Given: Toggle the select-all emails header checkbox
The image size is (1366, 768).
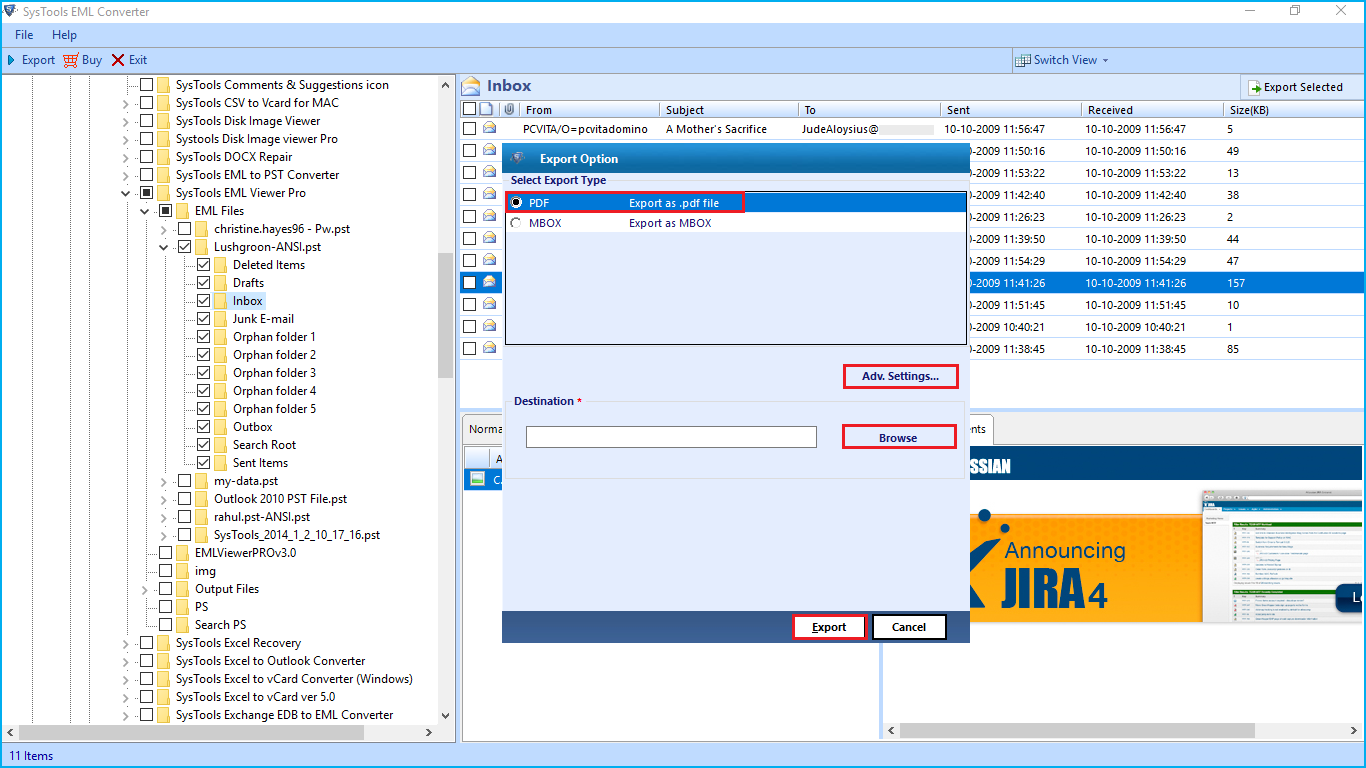Looking at the screenshot, I should tap(469, 109).
